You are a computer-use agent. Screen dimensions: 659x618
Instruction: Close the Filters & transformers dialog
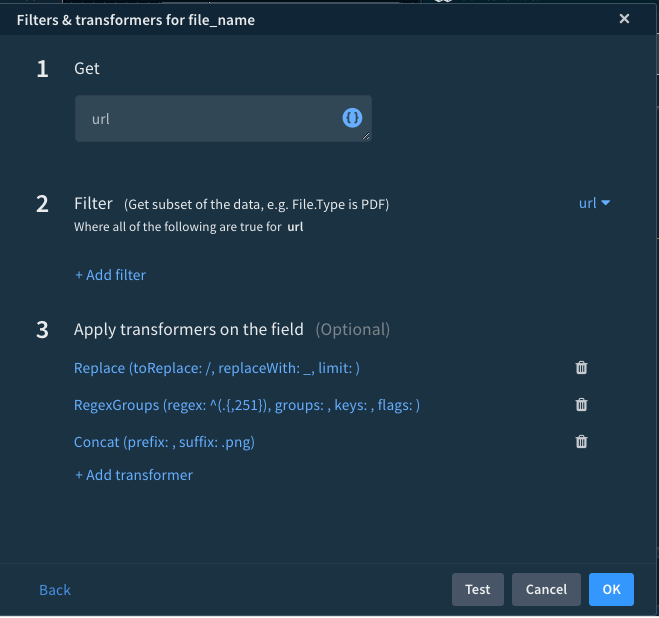[624, 19]
